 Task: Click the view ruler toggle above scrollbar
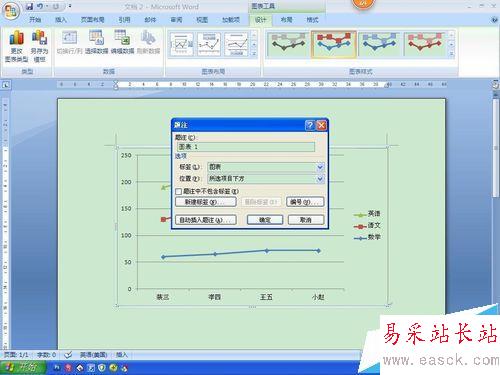(x=496, y=85)
